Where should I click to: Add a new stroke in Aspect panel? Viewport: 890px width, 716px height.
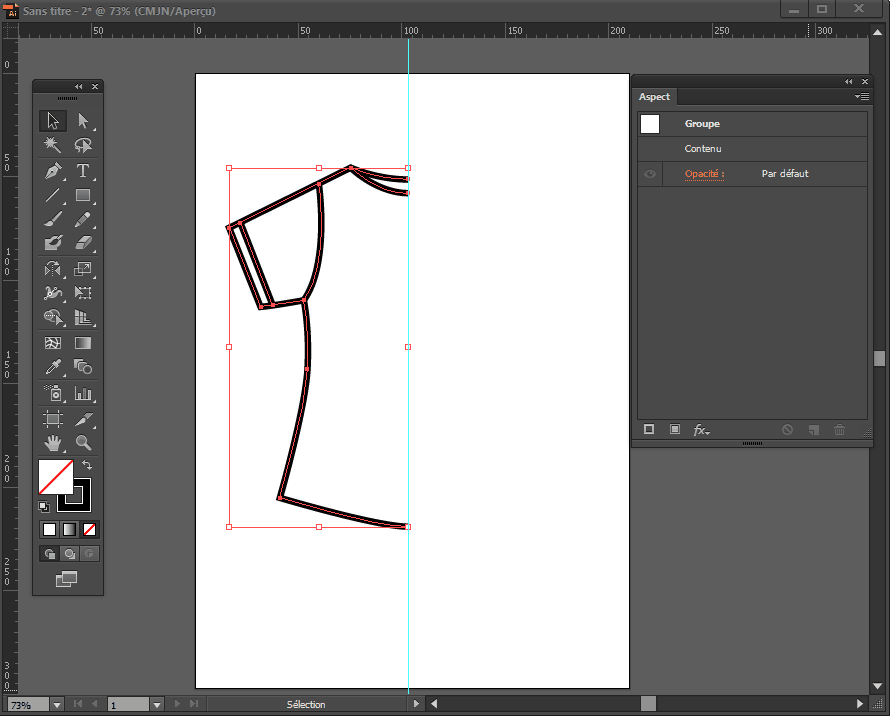pyautogui.click(x=649, y=429)
